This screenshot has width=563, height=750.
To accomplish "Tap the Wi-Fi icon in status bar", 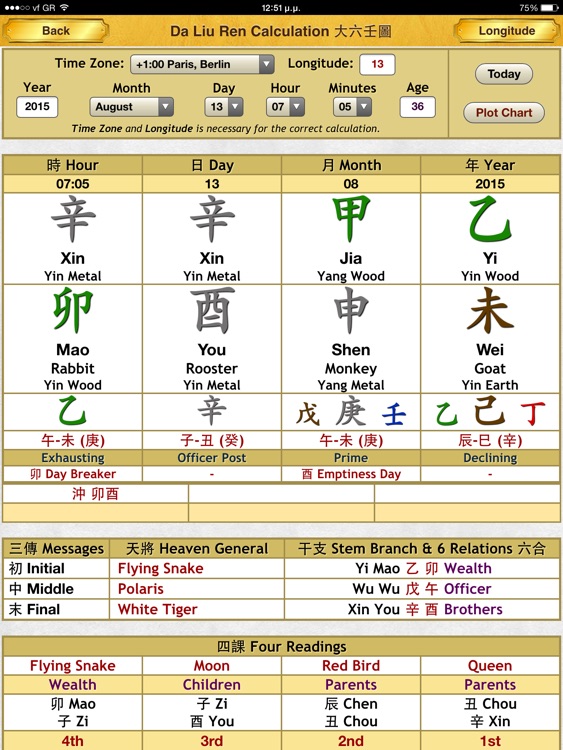I will 65,8.
